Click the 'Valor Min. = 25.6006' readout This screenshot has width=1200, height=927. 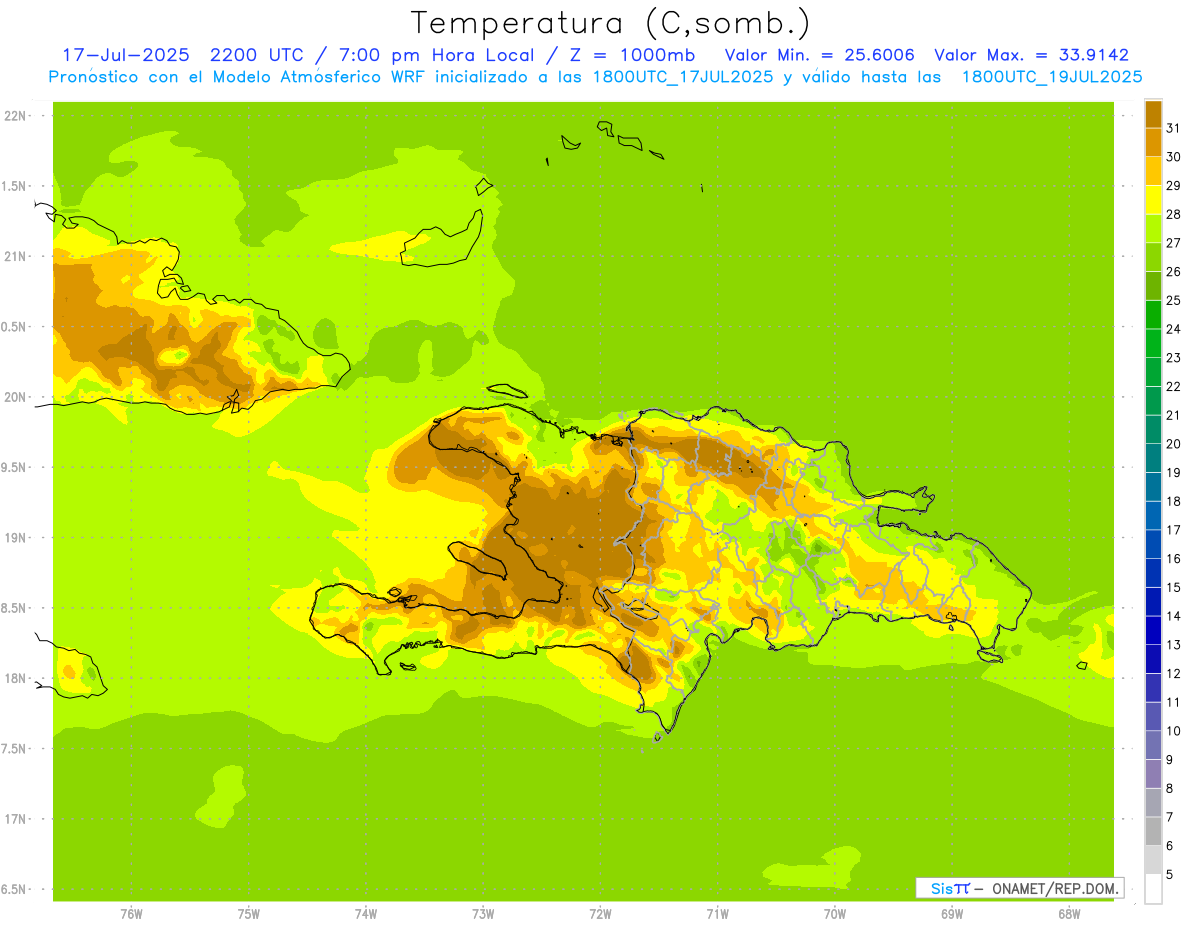819,55
